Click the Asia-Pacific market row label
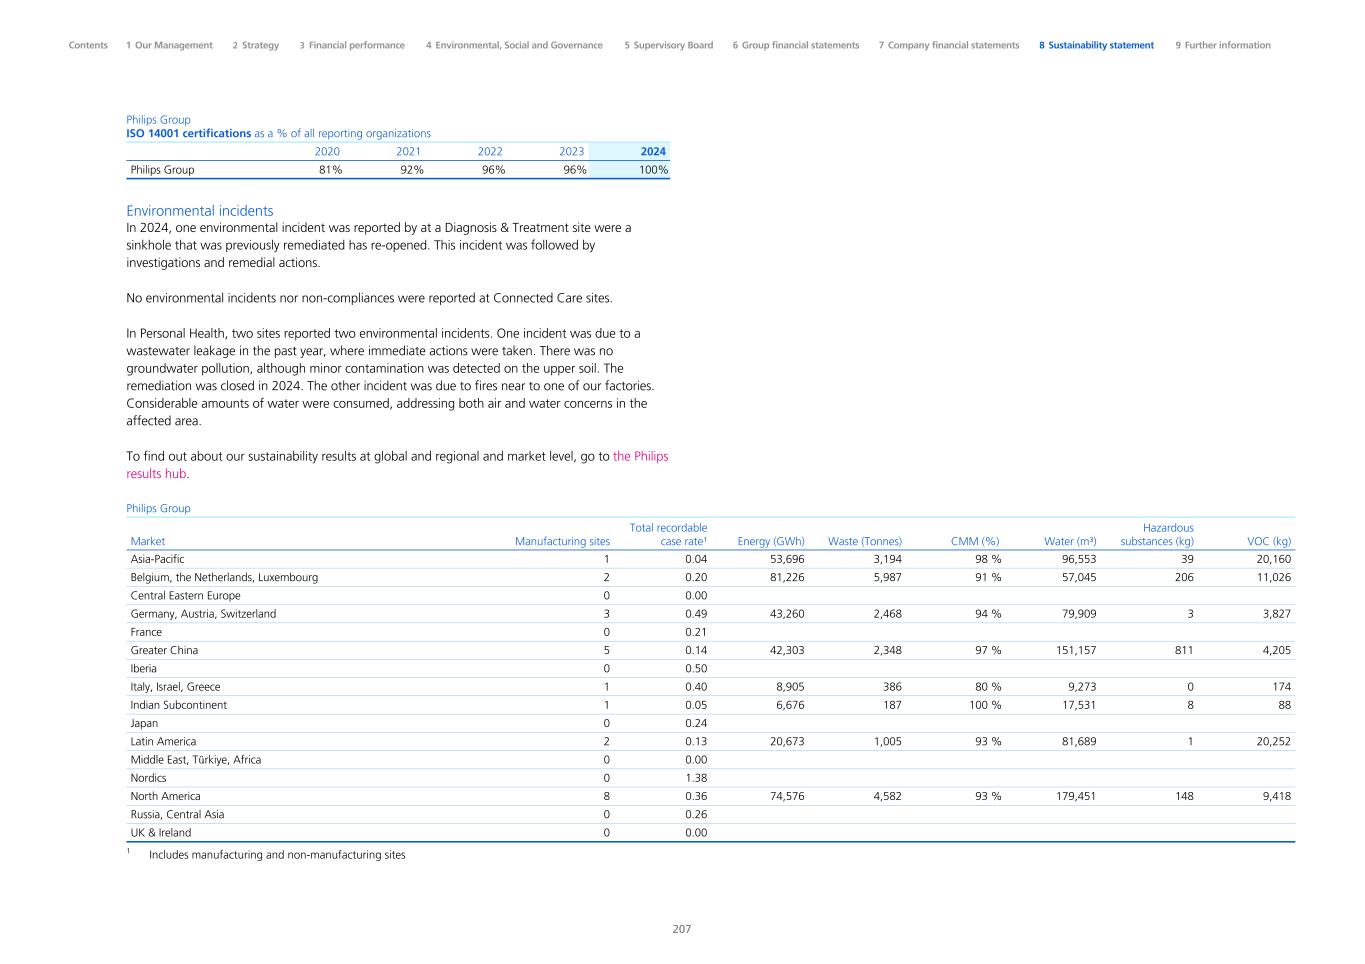Image resolution: width=1365 pixels, height=964 pixels. [157, 560]
